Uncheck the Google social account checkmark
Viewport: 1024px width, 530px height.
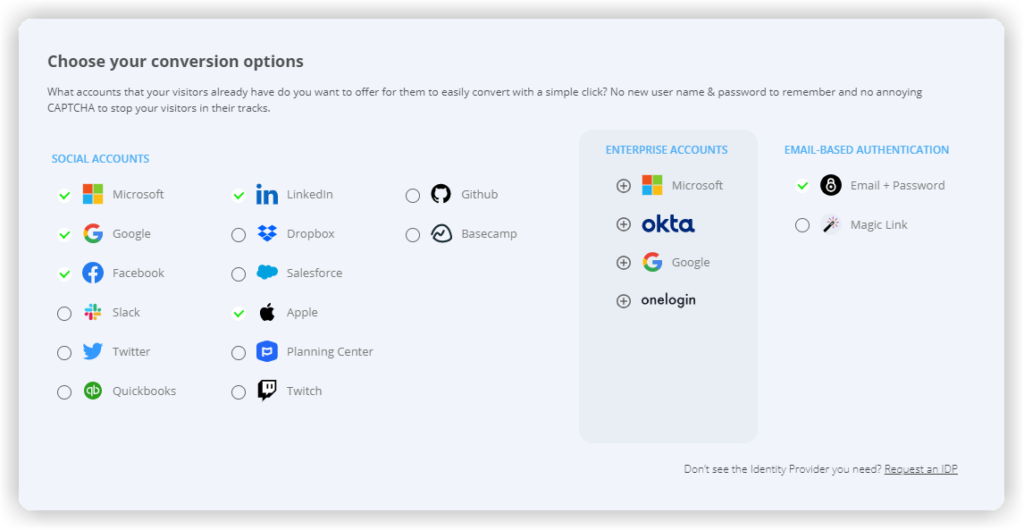(x=64, y=234)
